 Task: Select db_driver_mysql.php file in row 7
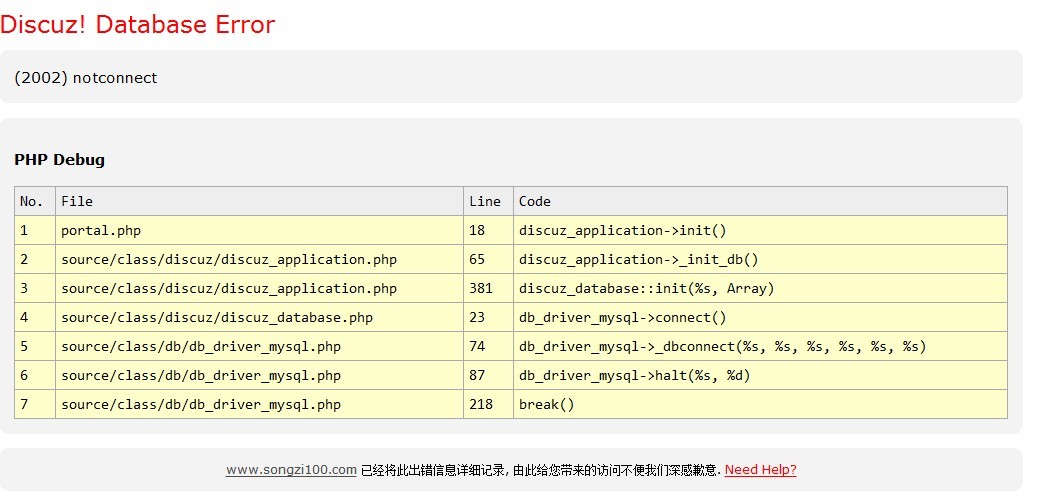pyautogui.click(x=260, y=404)
